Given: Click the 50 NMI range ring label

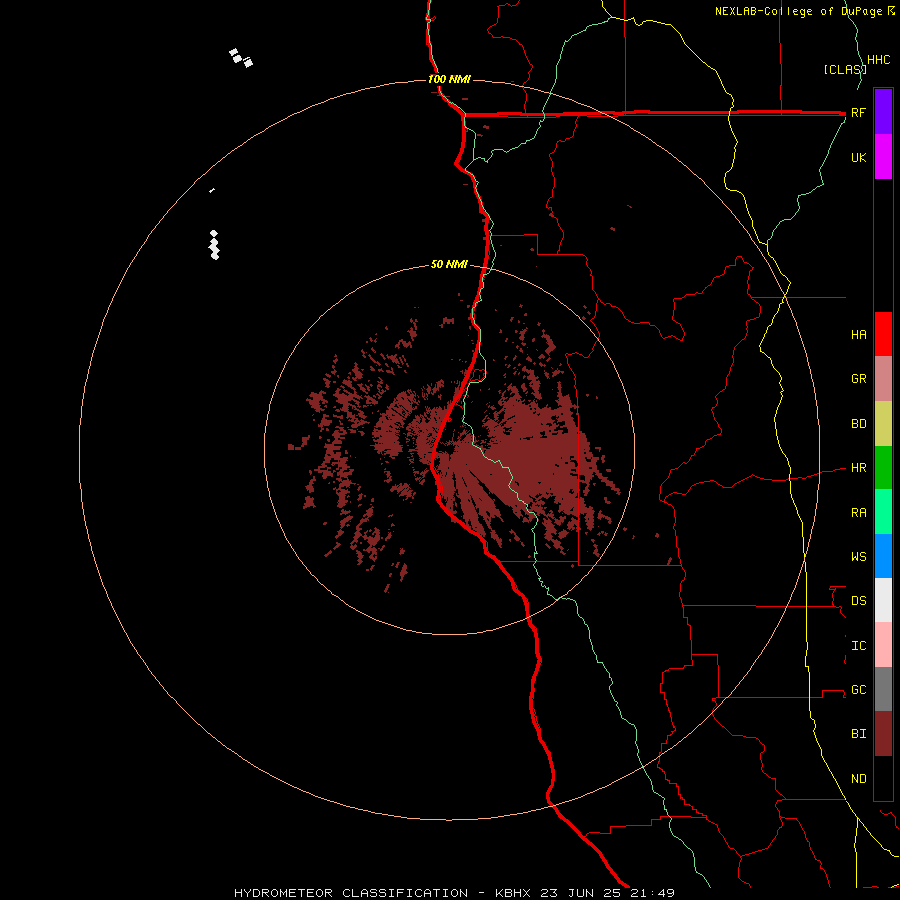Looking at the screenshot, I should pyautogui.click(x=449, y=265).
